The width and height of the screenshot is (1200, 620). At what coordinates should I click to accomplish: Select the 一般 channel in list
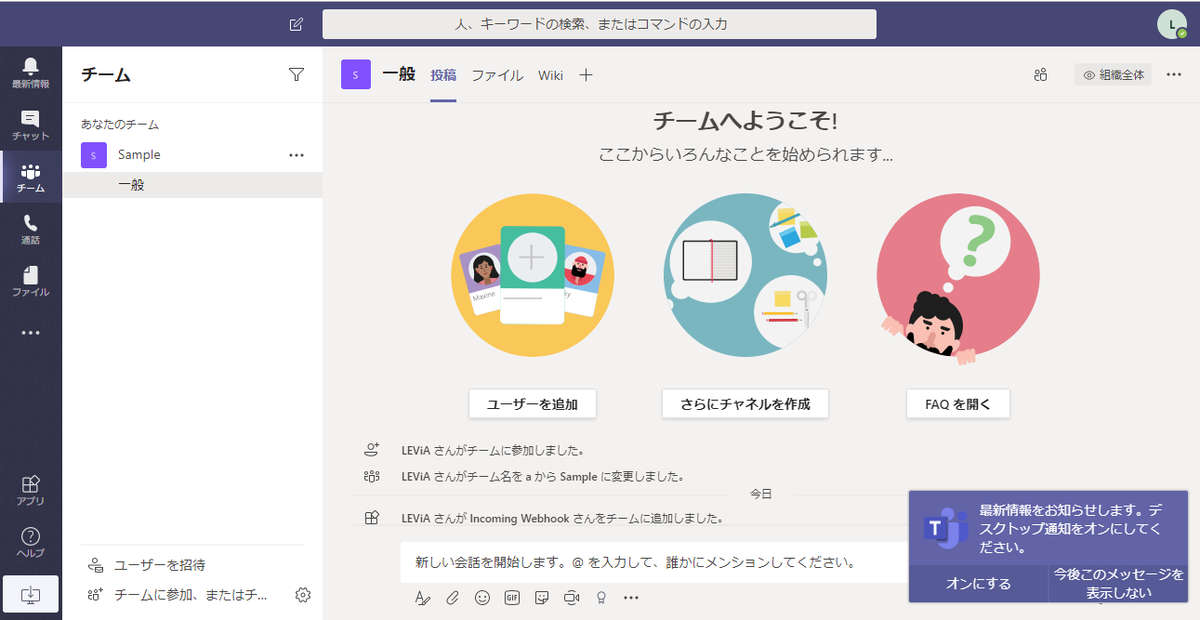[192, 185]
